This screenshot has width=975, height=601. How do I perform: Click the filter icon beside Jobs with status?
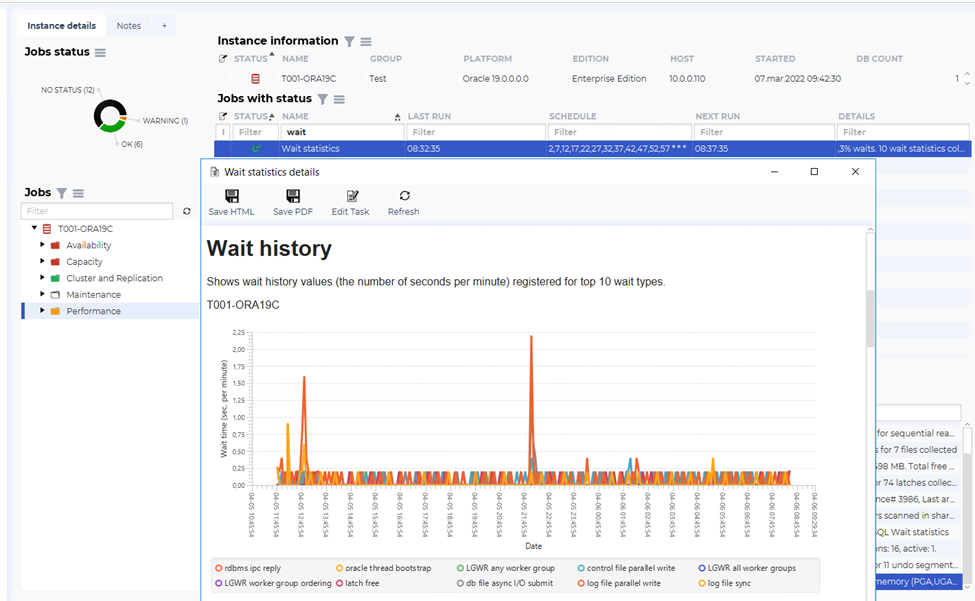coord(323,99)
